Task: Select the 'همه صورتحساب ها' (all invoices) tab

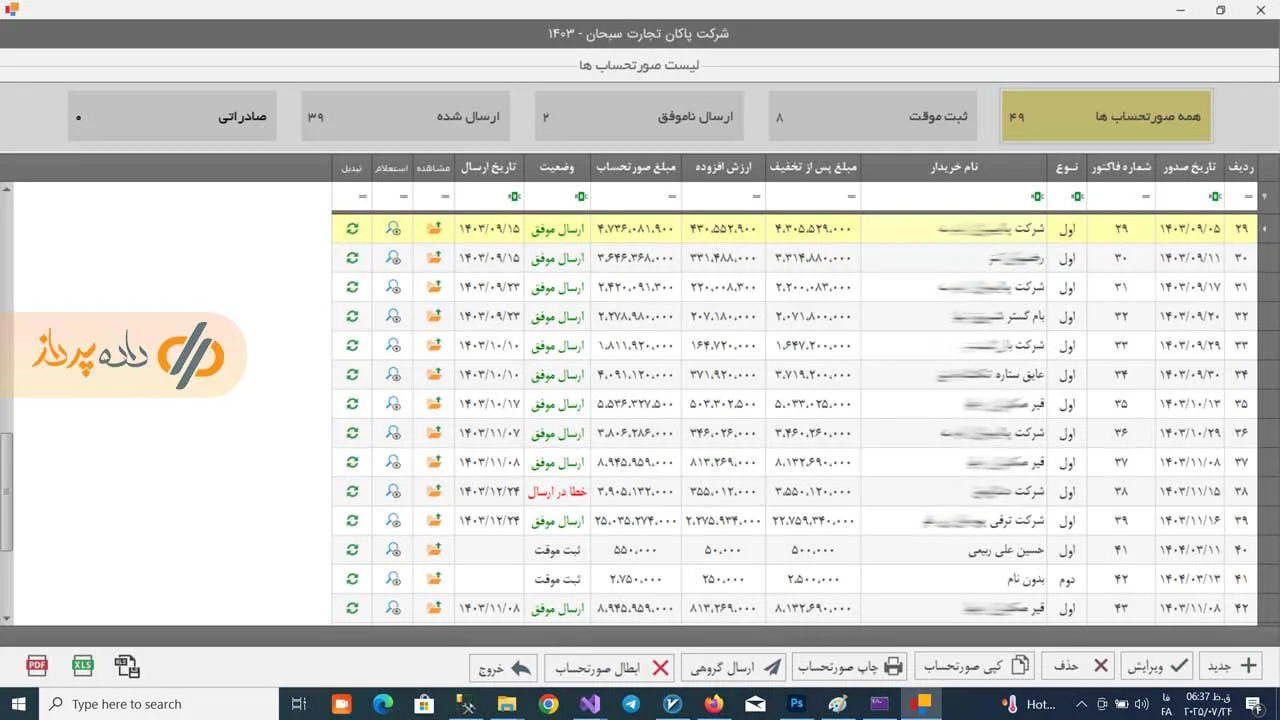Action: pos(1106,117)
